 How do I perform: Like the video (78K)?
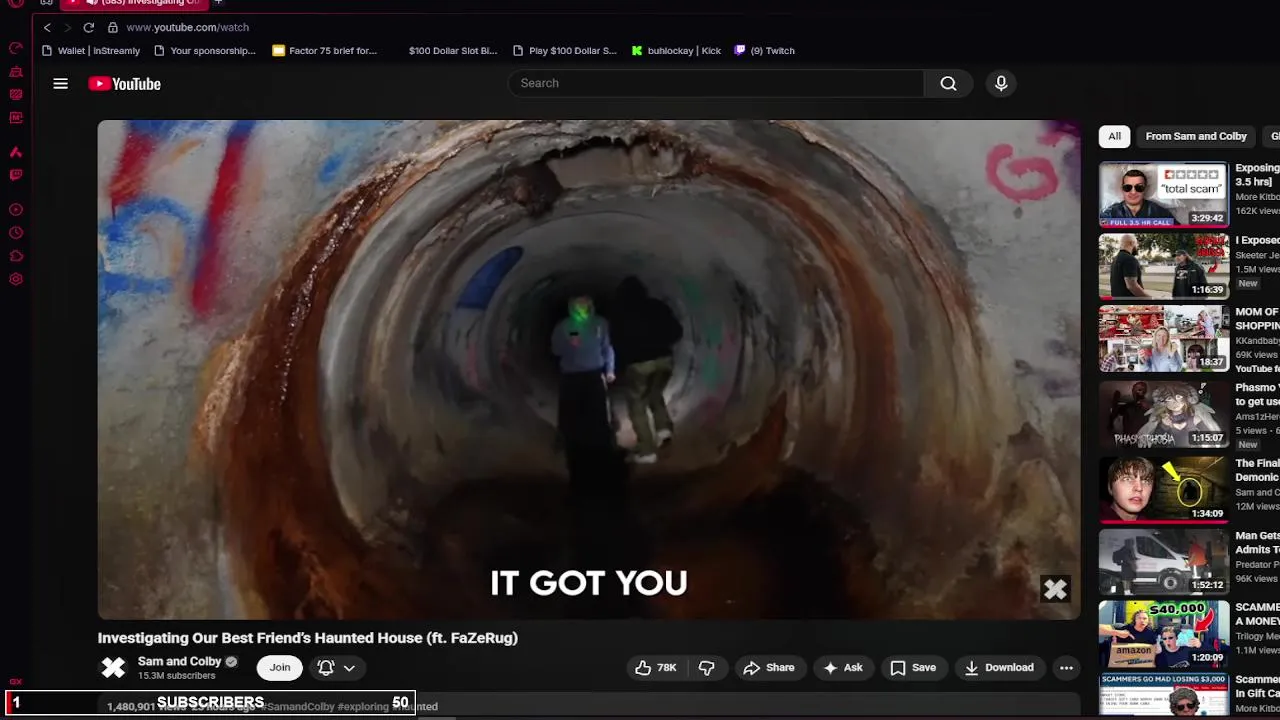pyautogui.click(x=656, y=668)
